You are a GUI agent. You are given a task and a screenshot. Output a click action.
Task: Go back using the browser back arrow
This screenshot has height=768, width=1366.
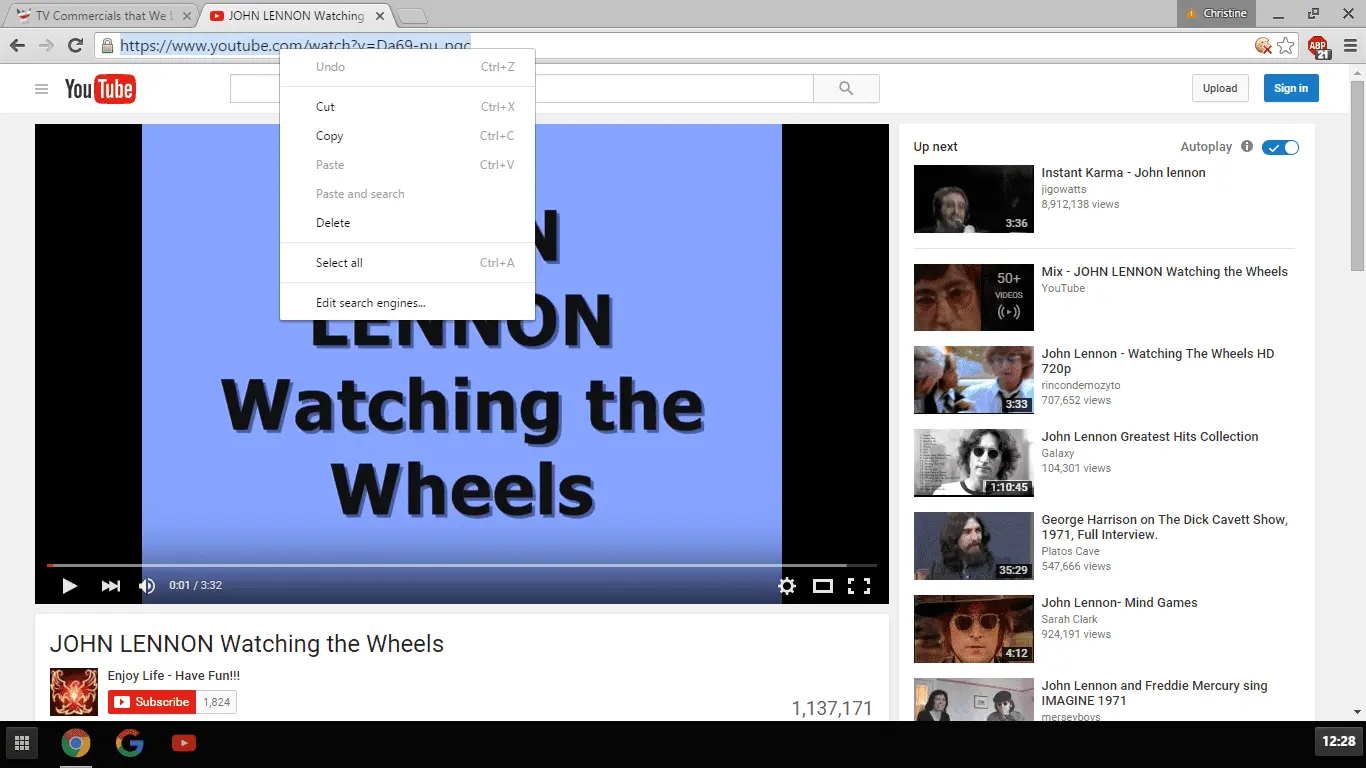click(17, 45)
